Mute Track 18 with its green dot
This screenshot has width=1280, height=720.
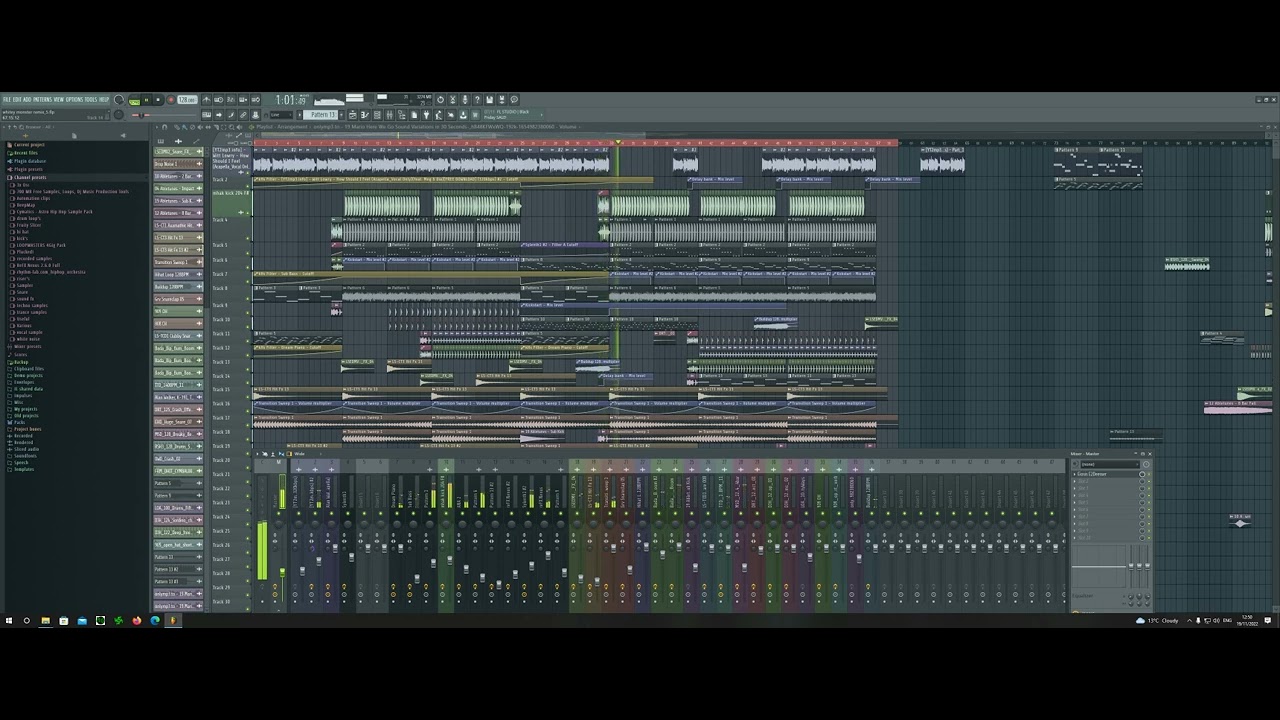pyautogui.click(x=247, y=440)
